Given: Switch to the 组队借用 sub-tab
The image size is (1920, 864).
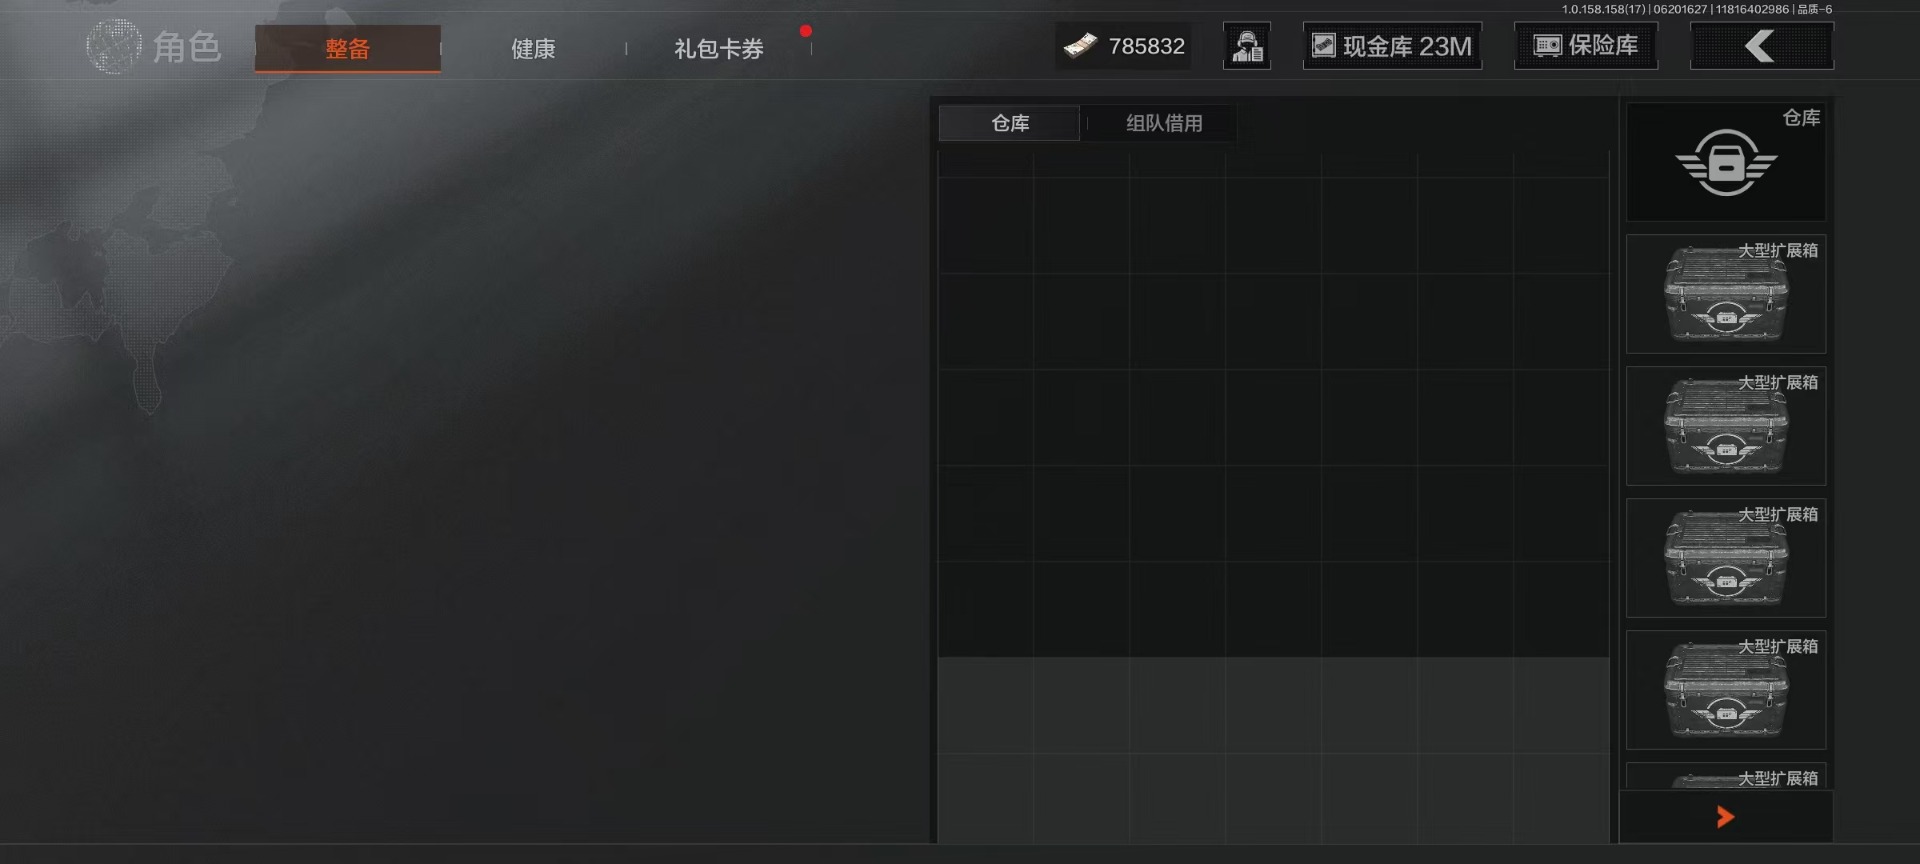Looking at the screenshot, I should (x=1164, y=123).
